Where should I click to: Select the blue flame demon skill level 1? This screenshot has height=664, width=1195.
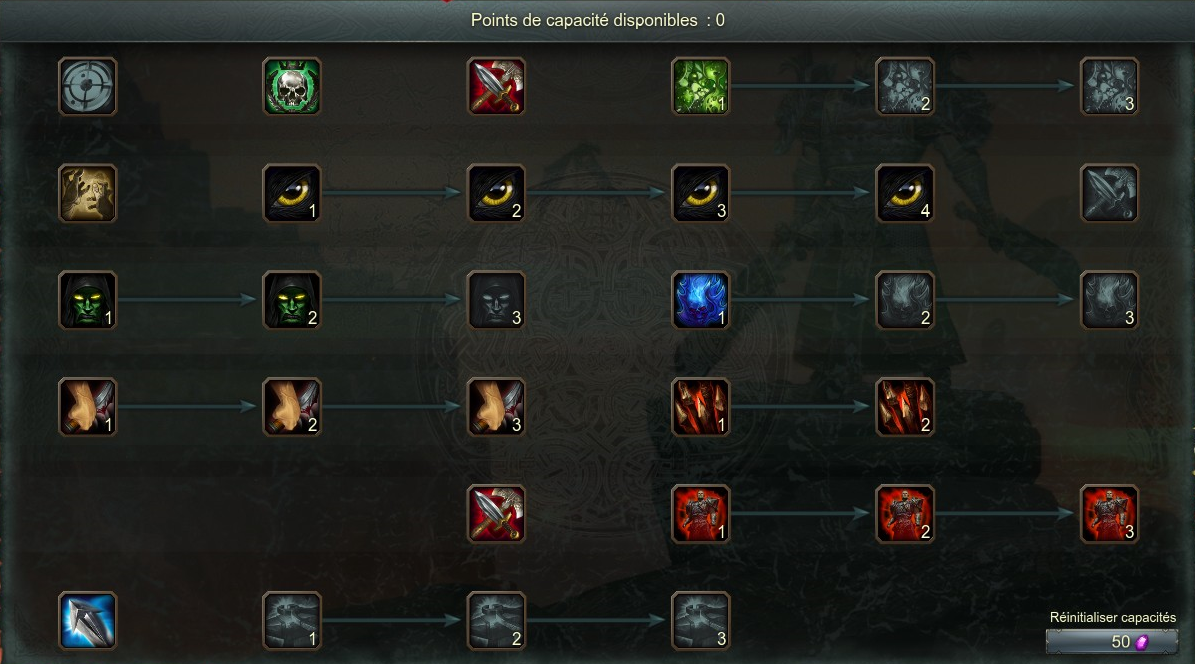pos(700,300)
